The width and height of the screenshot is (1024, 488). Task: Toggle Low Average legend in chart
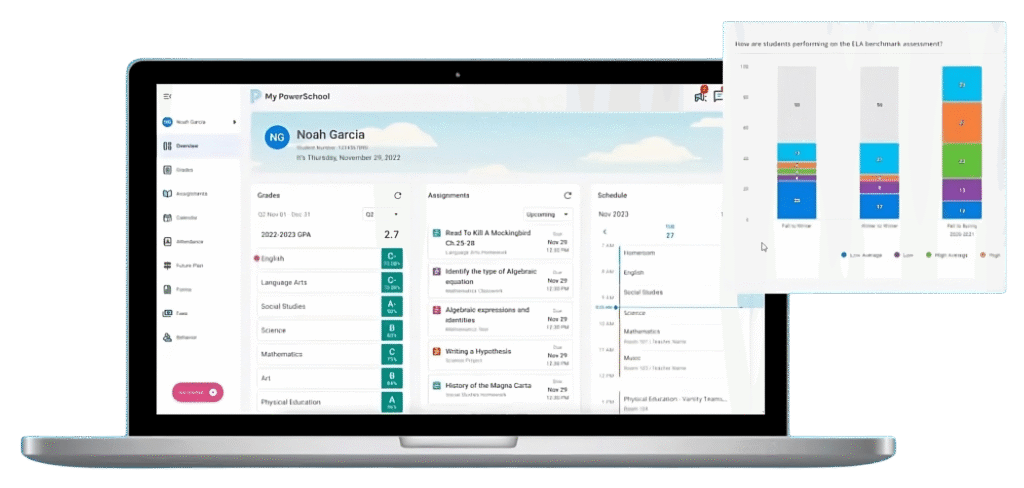click(861, 255)
